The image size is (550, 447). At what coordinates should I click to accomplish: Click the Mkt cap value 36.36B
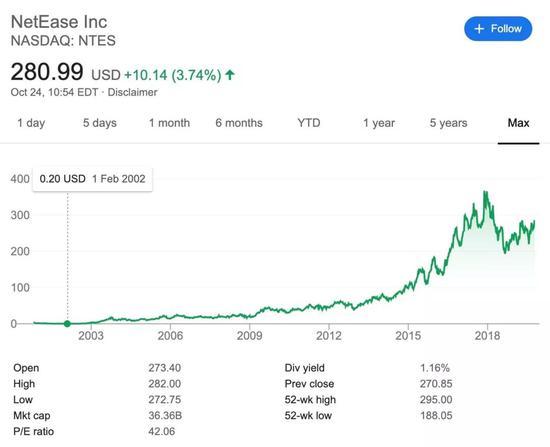[165, 415]
